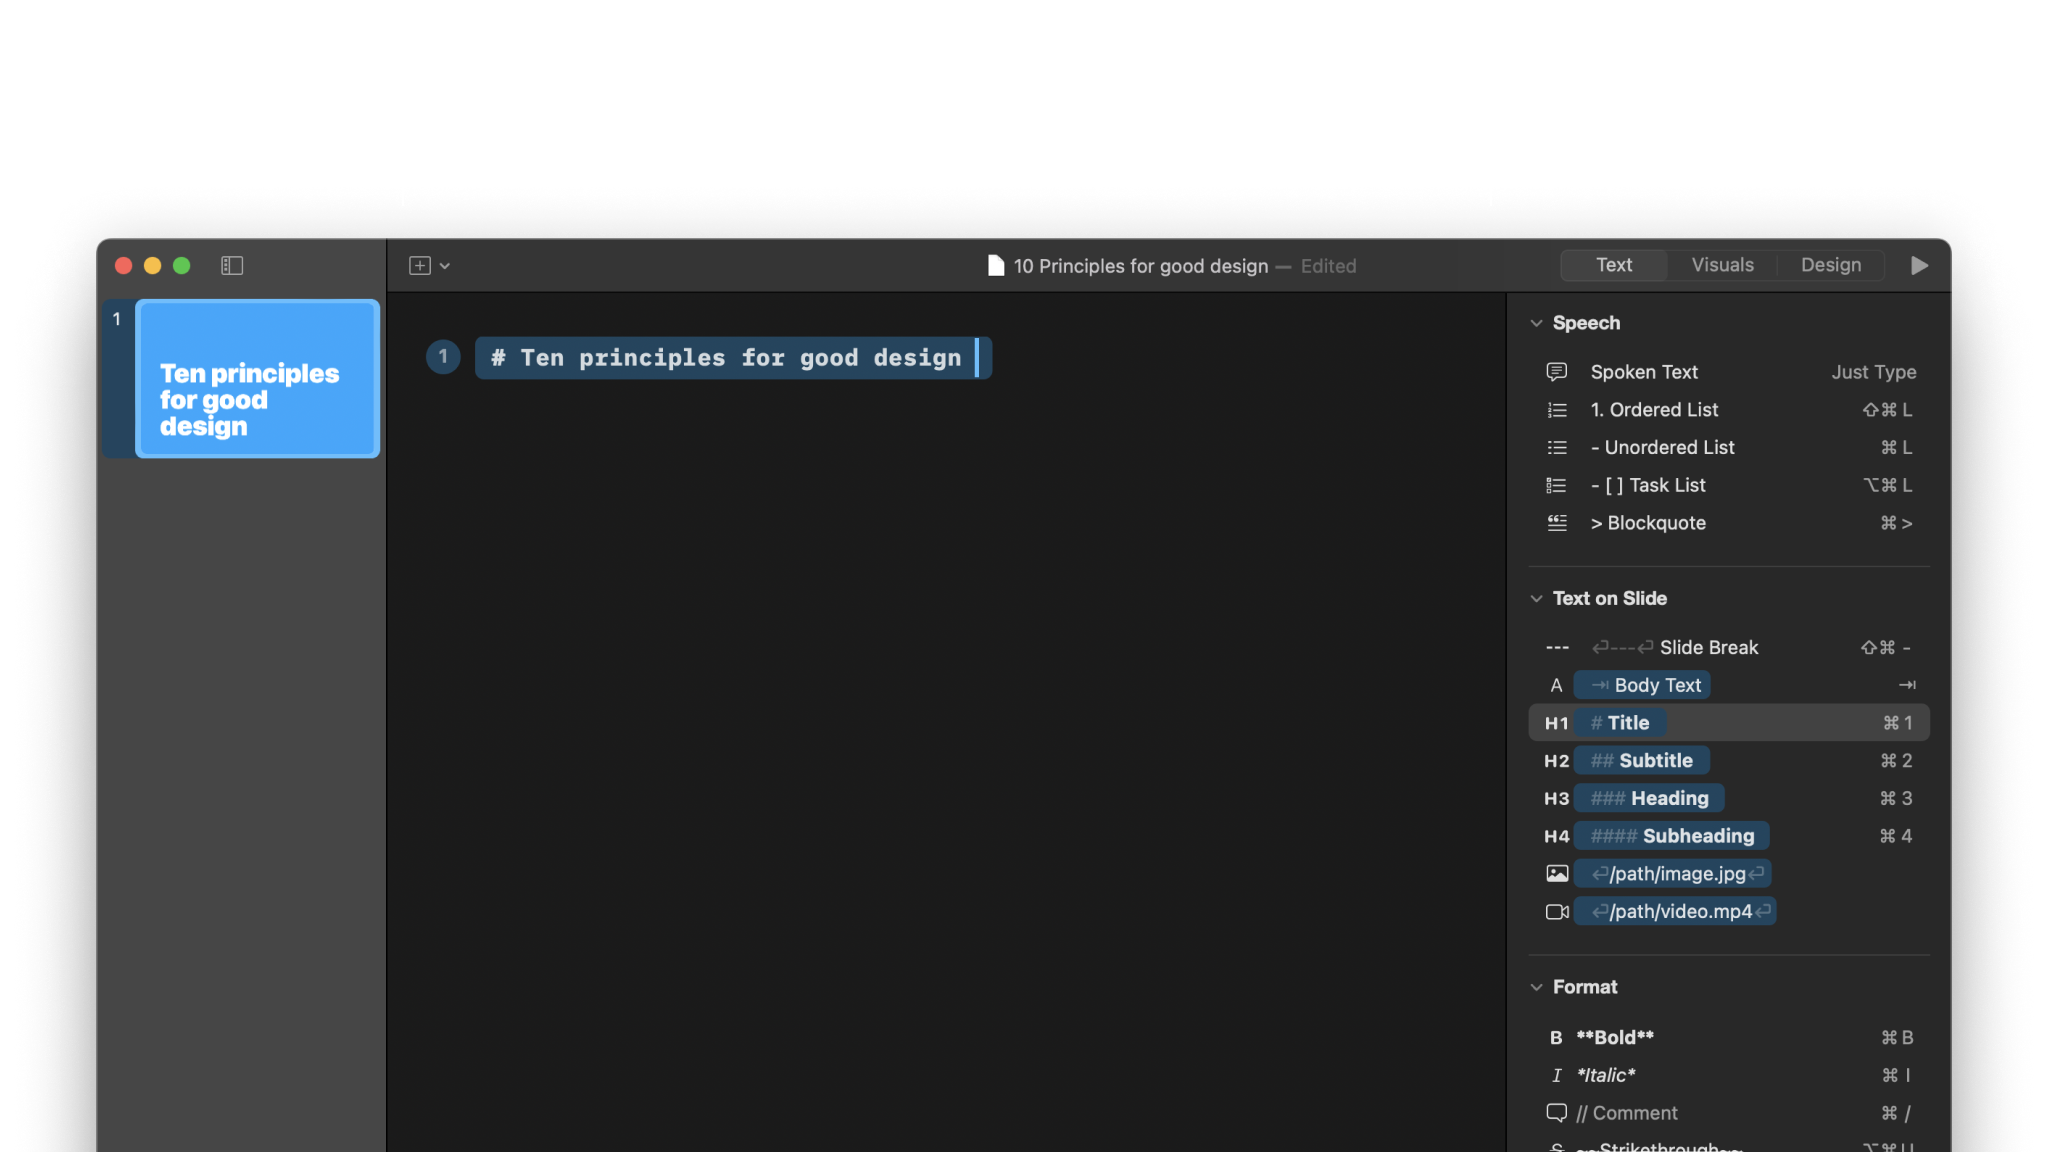
Task: Select the Spoken Text option
Action: click(1729, 372)
